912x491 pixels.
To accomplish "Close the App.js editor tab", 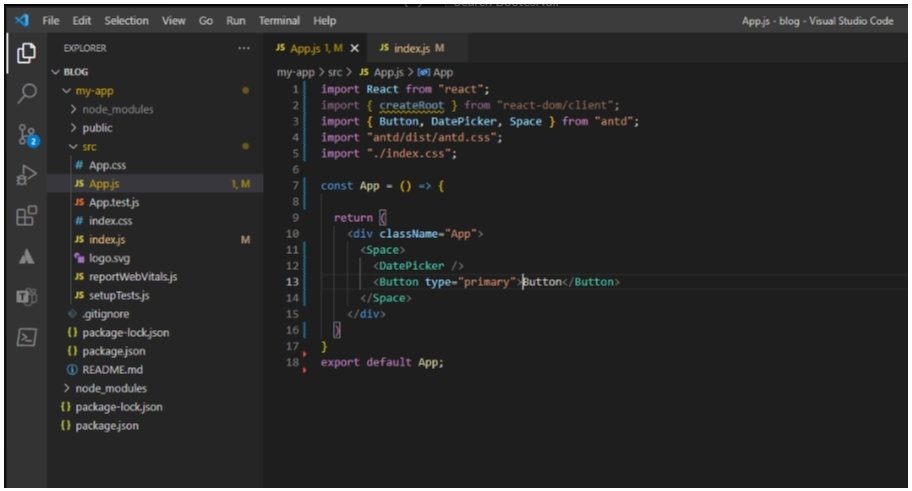I will [355, 48].
